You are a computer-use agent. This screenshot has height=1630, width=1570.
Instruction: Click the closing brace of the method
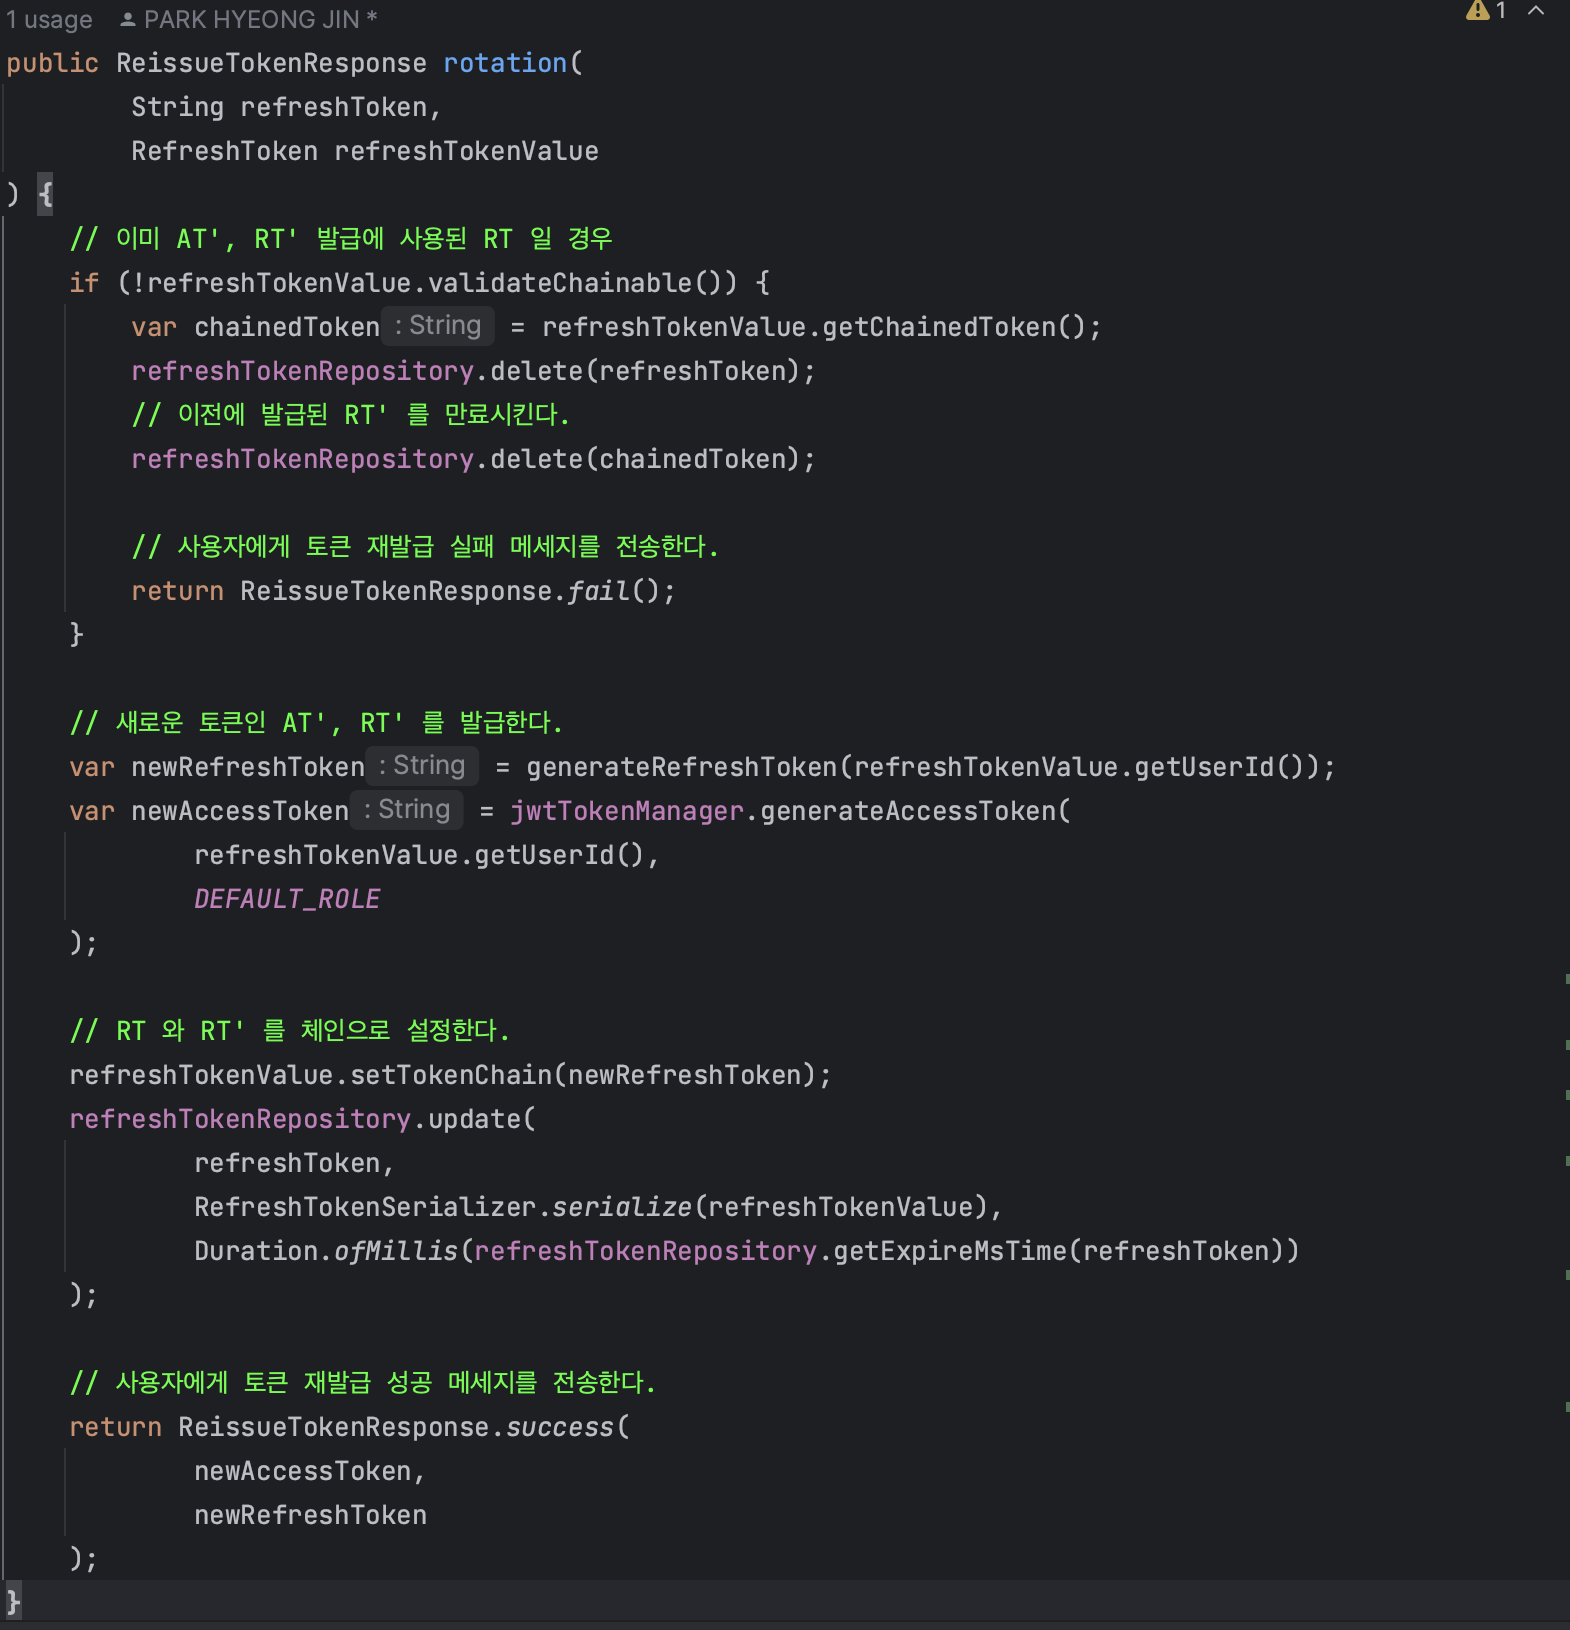(13, 1601)
